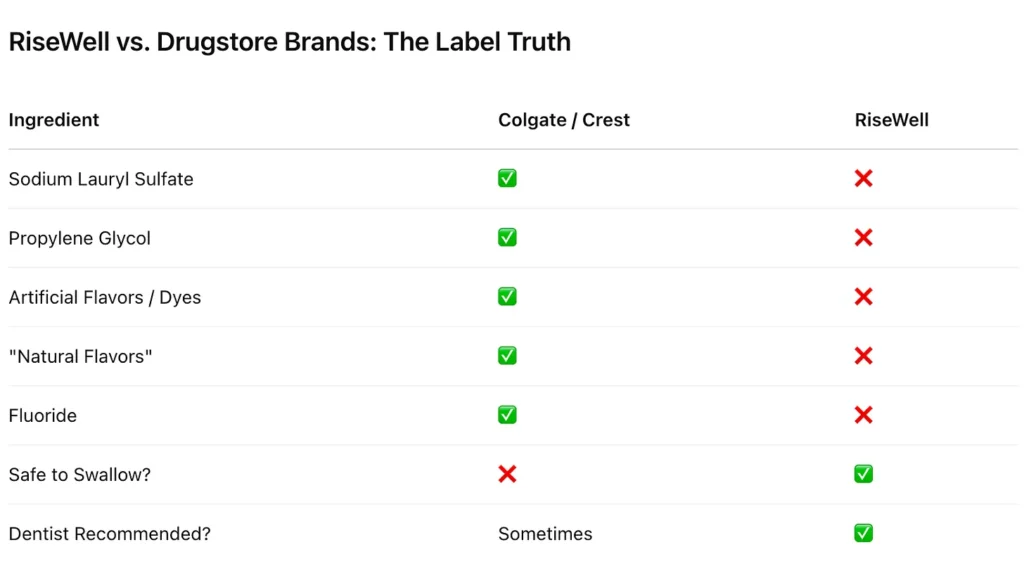Click RiseWell red X for Sodium Lauryl Sulfate
Screen dimensions: 1024x573
(863, 178)
